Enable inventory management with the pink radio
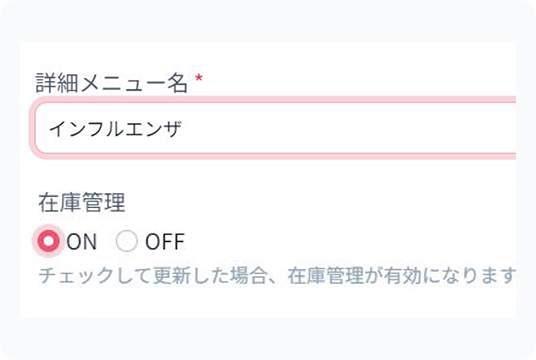The height and width of the screenshot is (360, 536). 49,241
